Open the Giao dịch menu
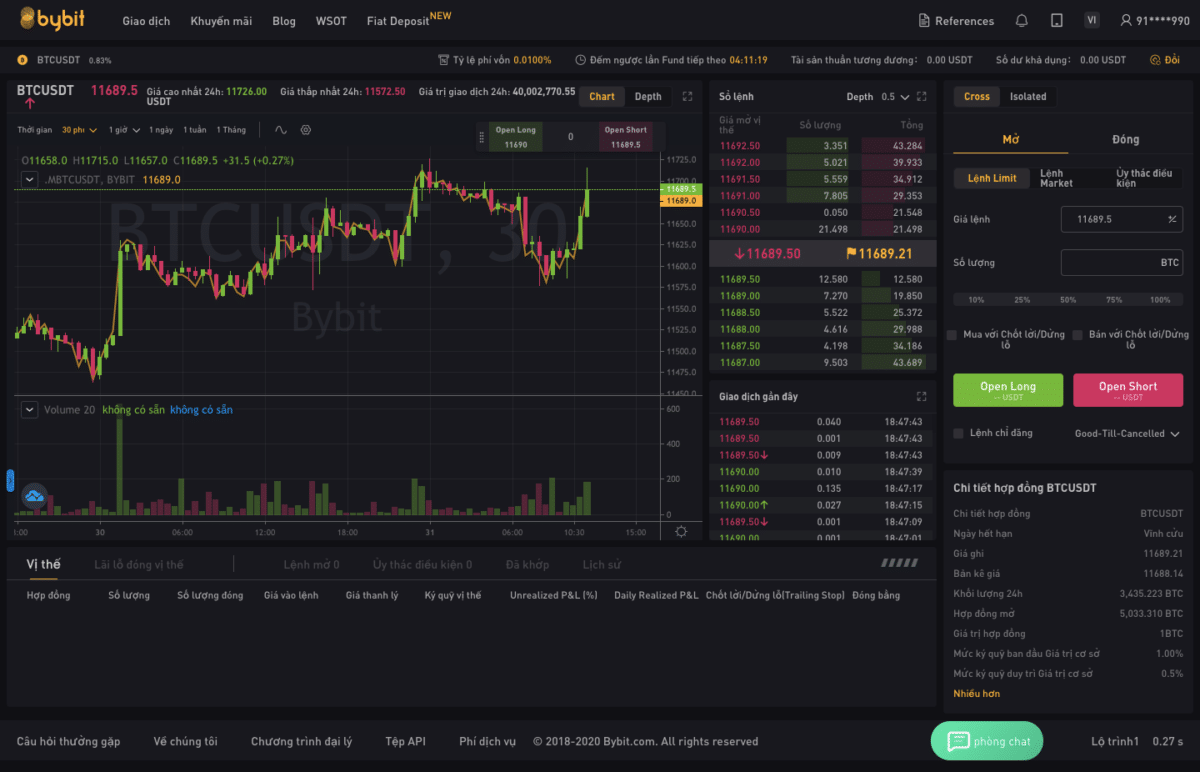 146,21
